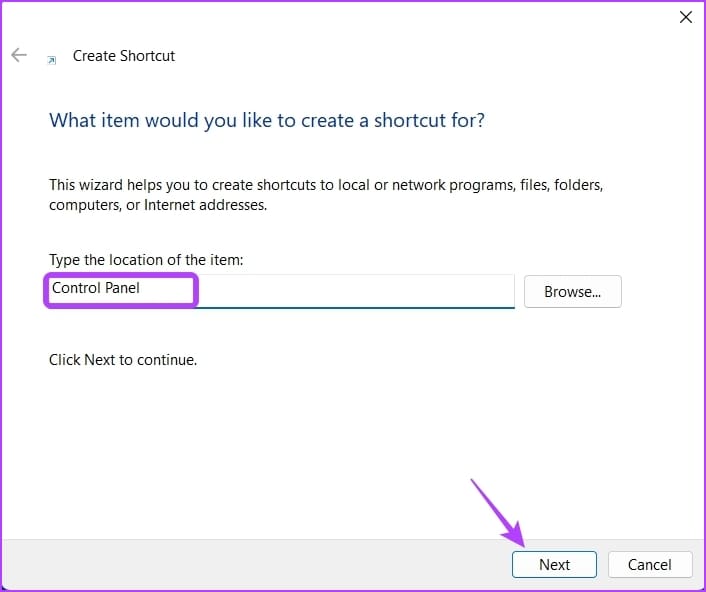Click 'Type the location of the item:' label
Image resolution: width=706 pixels, height=592 pixels.
coord(146,260)
